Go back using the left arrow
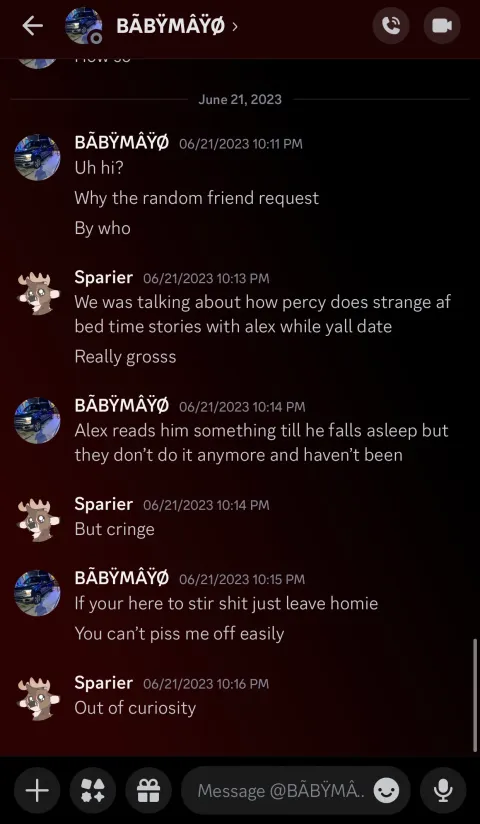This screenshot has height=824, width=480. coord(32,26)
